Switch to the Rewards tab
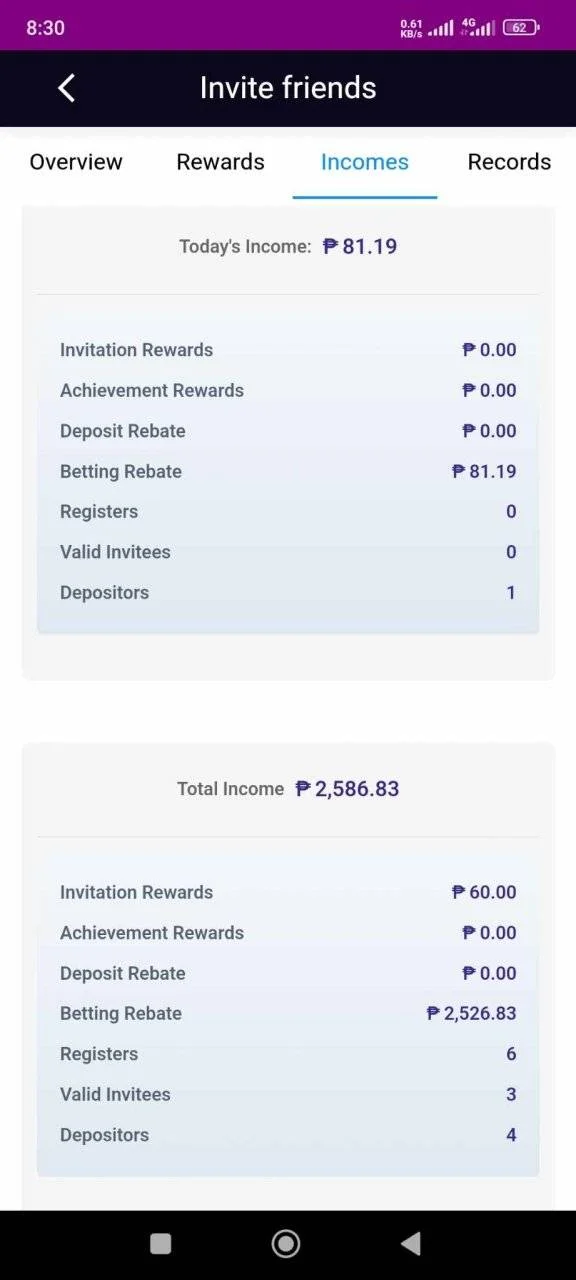Viewport: 576px width, 1280px height. pyautogui.click(x=221, y=162)
